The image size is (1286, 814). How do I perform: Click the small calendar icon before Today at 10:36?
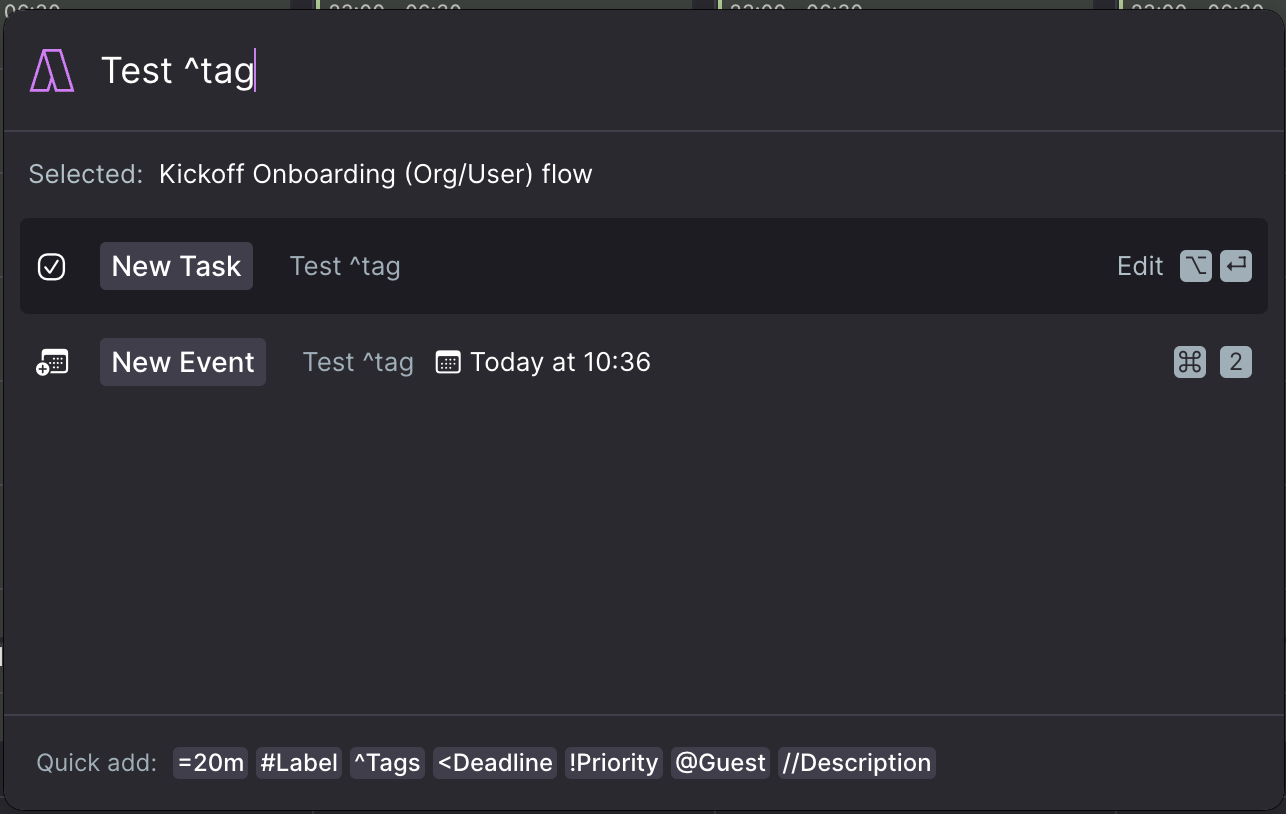pos(448,362)
